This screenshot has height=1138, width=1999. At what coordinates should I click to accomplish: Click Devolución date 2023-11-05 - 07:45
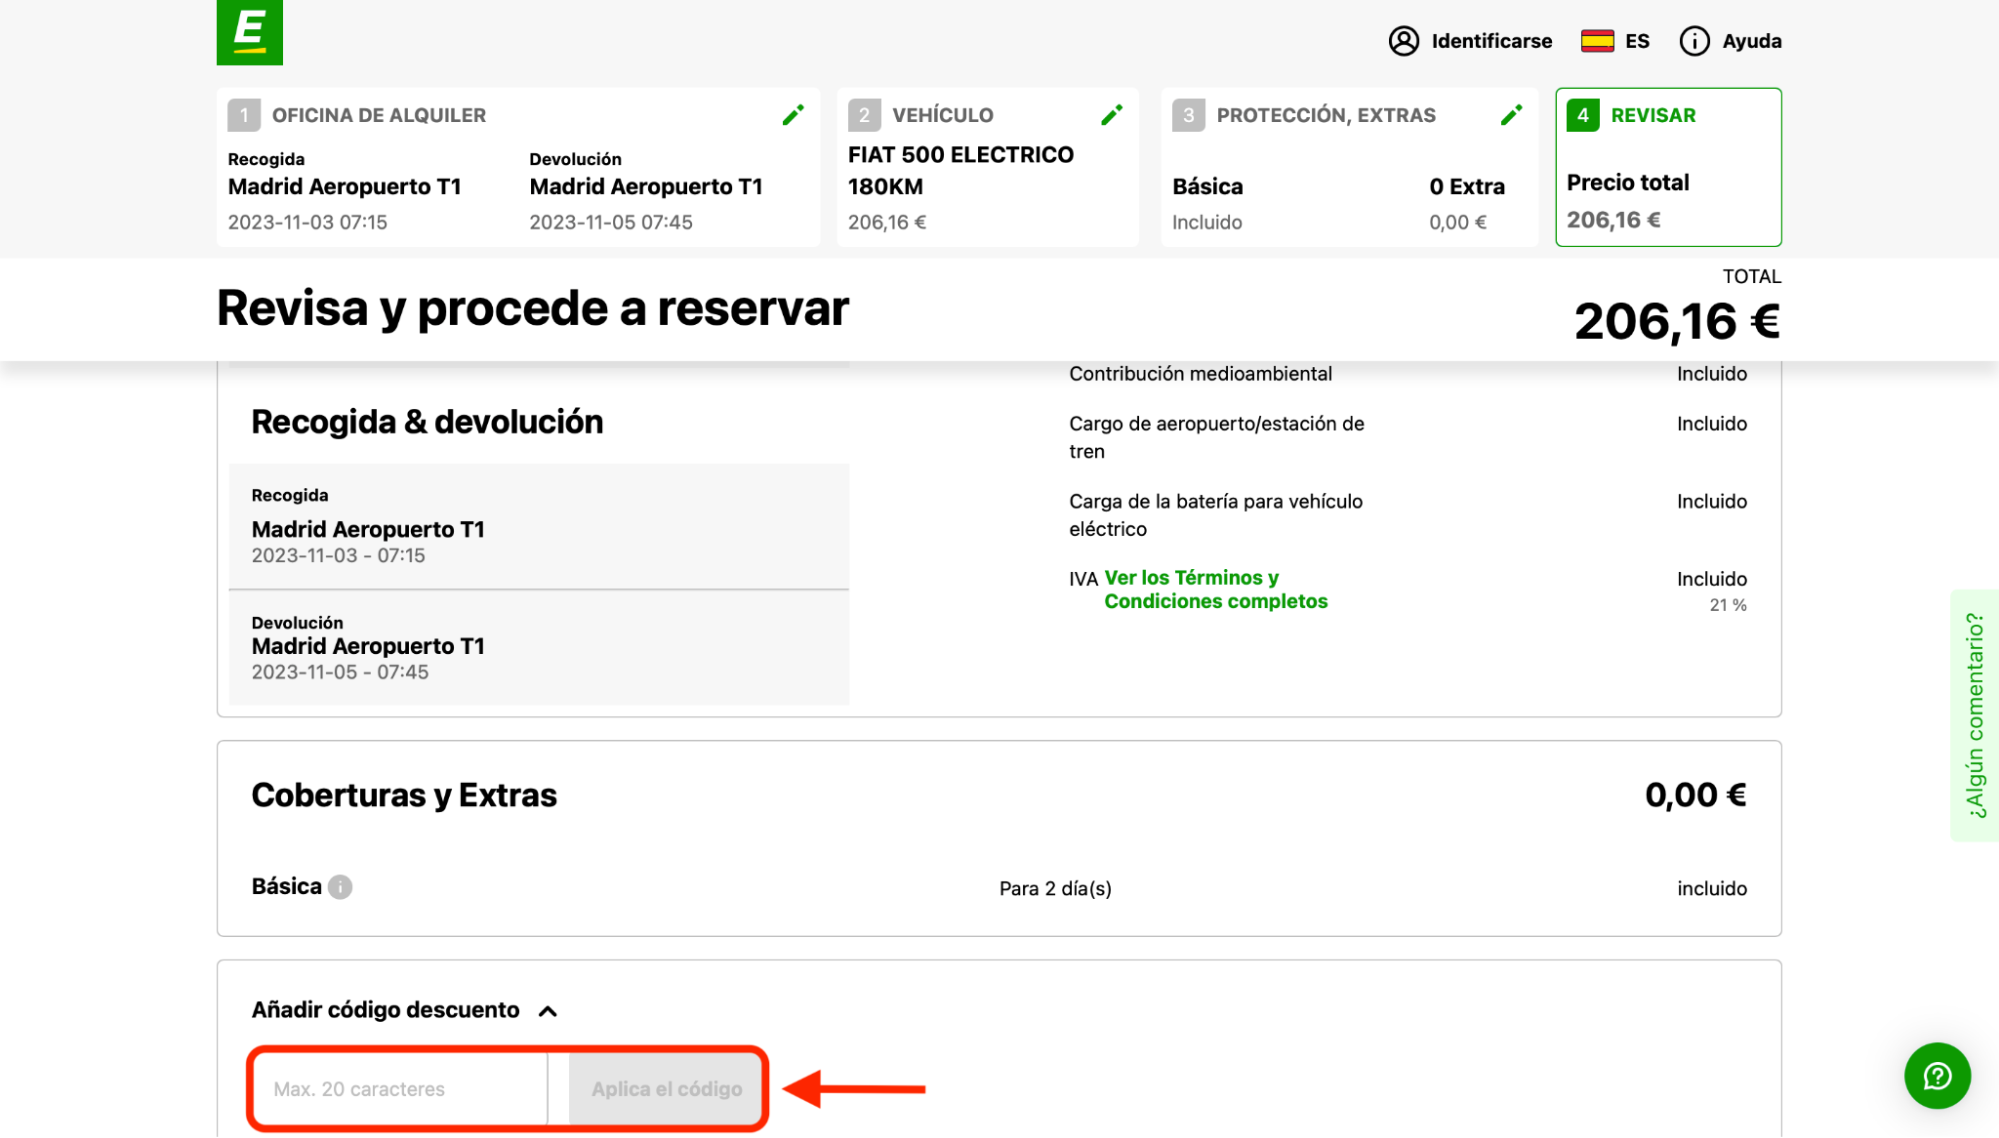[x=340, y=672]
